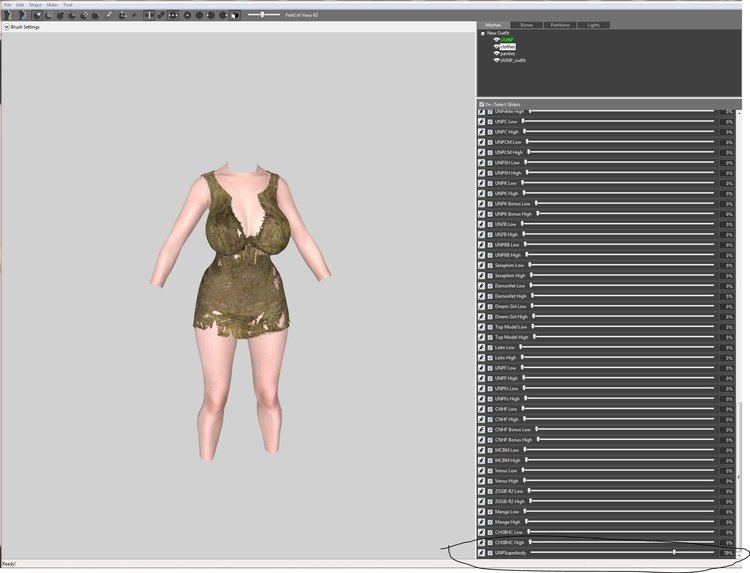Click the 3D outfit model preview

[x=241, y=313]
